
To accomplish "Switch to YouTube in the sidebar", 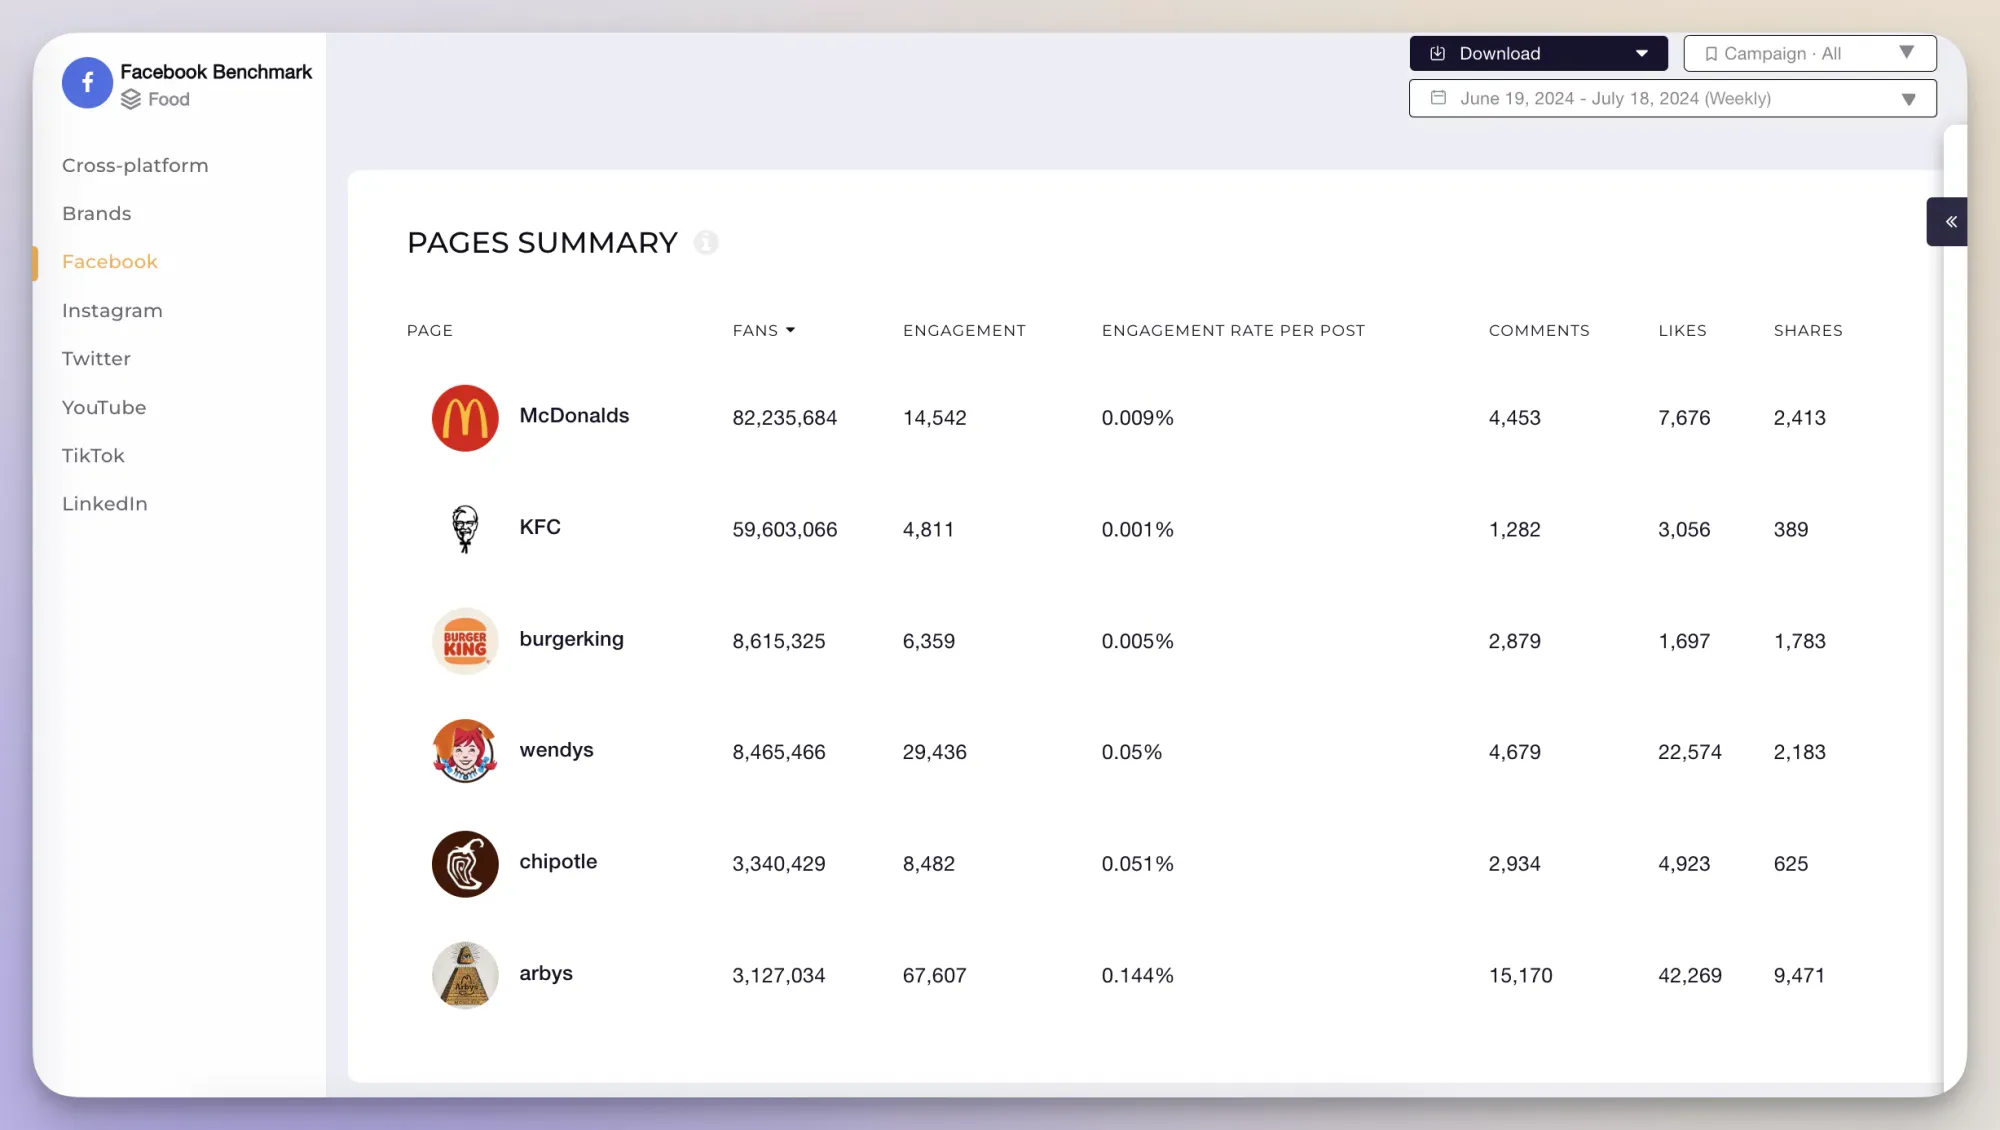I will pos(104,408).
